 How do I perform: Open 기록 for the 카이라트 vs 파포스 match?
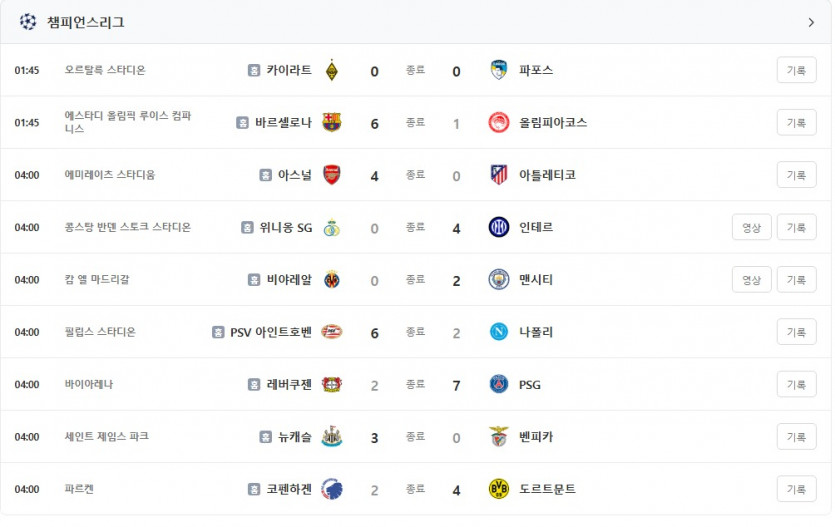[796, 70]
